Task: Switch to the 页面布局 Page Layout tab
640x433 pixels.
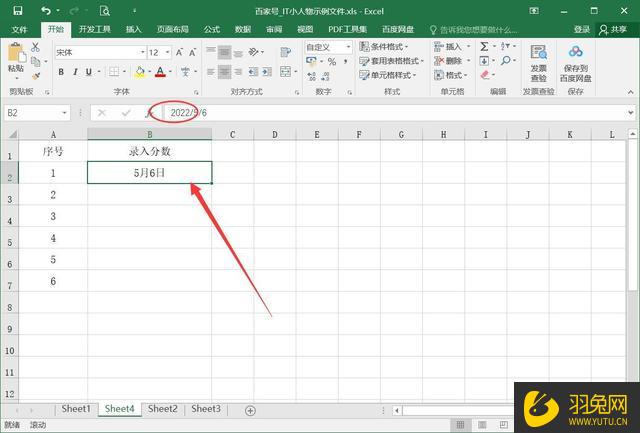Action: (173, 29)
